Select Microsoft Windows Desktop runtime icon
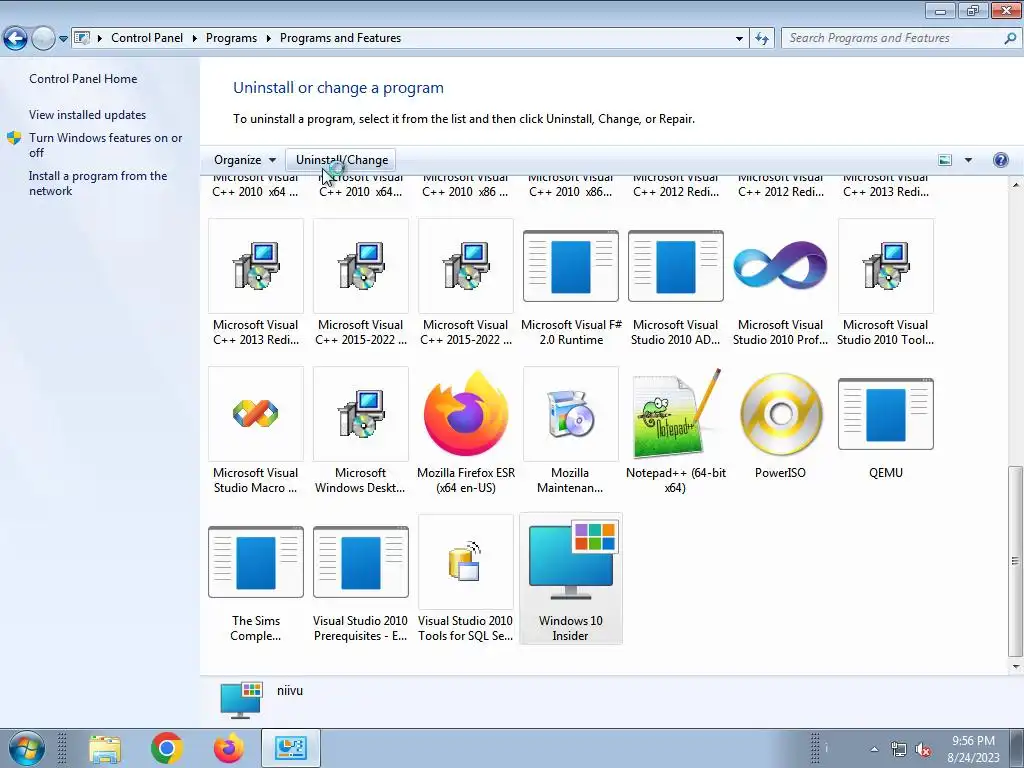The height and width of the screenshot is (768, 1024). tap(360, 413)
